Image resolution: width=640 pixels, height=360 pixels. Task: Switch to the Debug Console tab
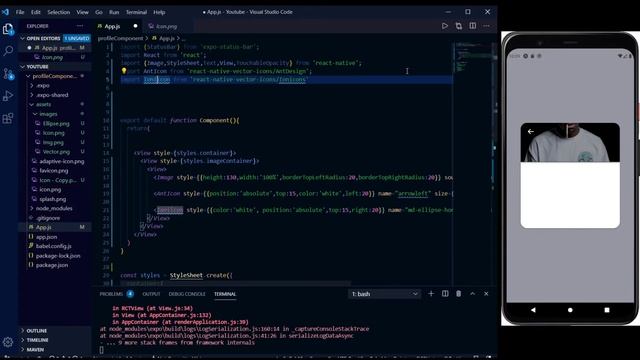(187, 294)
